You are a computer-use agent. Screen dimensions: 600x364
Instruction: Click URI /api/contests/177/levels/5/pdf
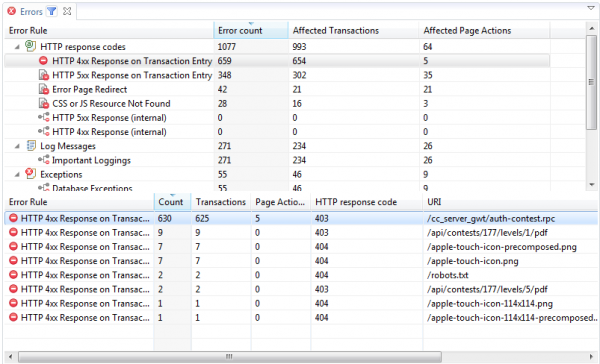tap(487, 289)
